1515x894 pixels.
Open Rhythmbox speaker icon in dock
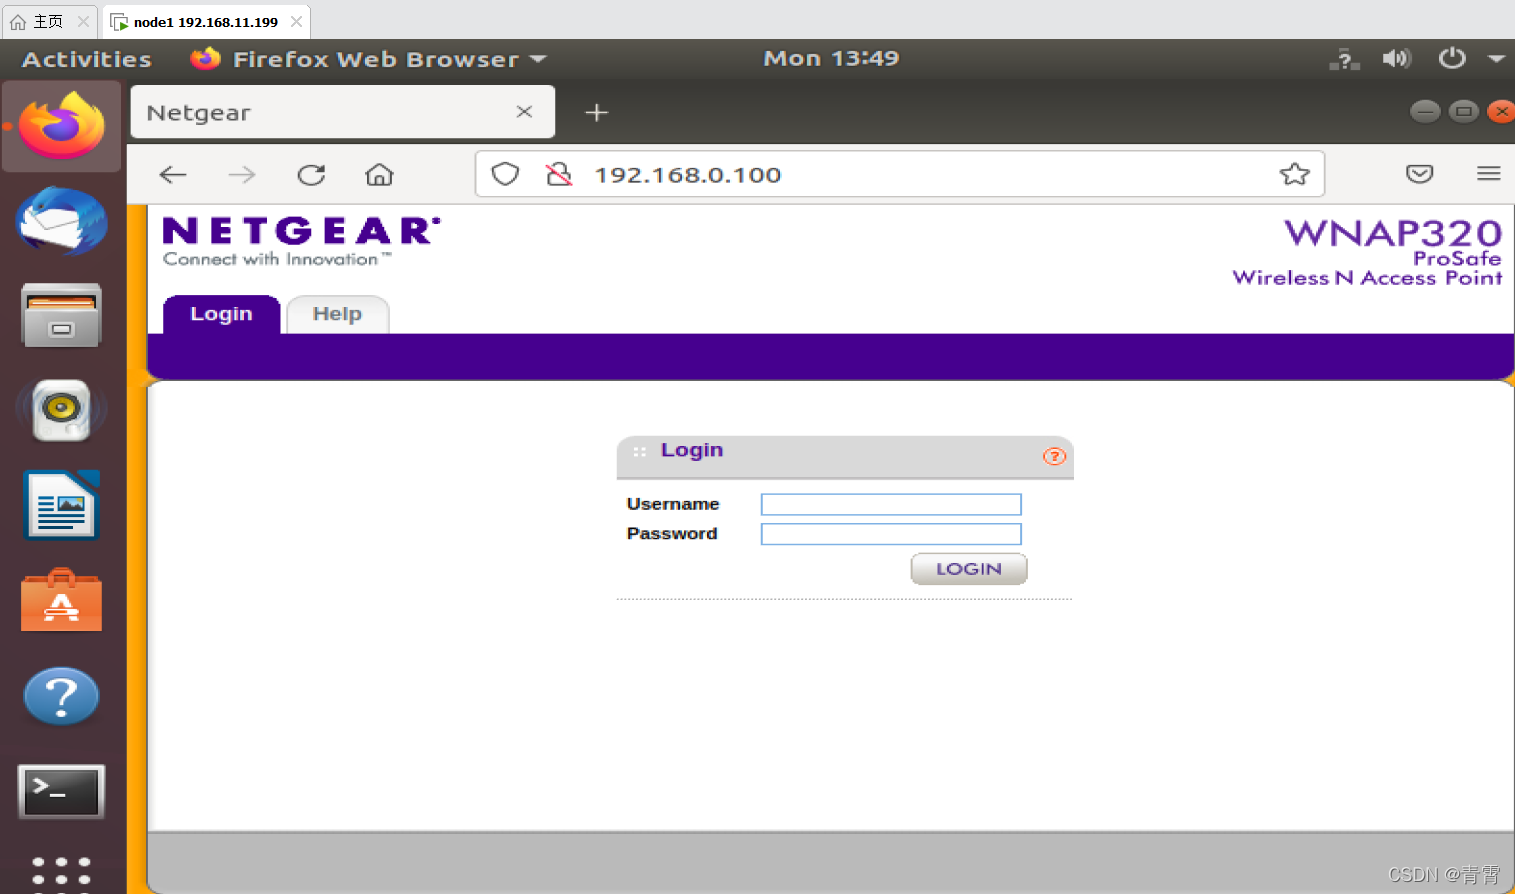click(61, 410)
